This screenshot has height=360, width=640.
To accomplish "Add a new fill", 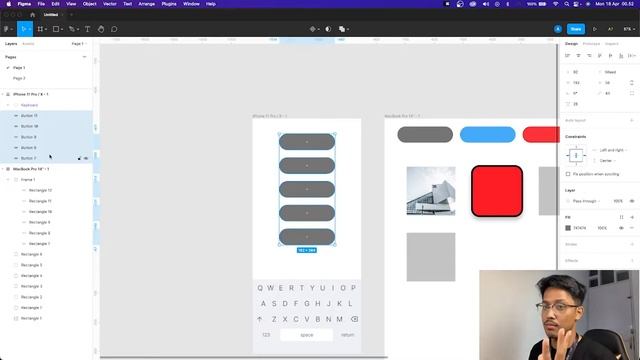I will click(632, 217).
